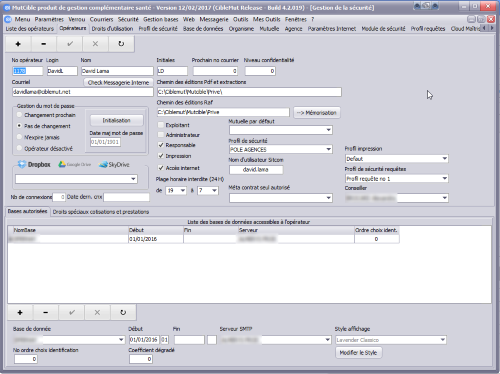Open 'Profil de sécurité requêtes' dropdown

click(x=445, y=179)
